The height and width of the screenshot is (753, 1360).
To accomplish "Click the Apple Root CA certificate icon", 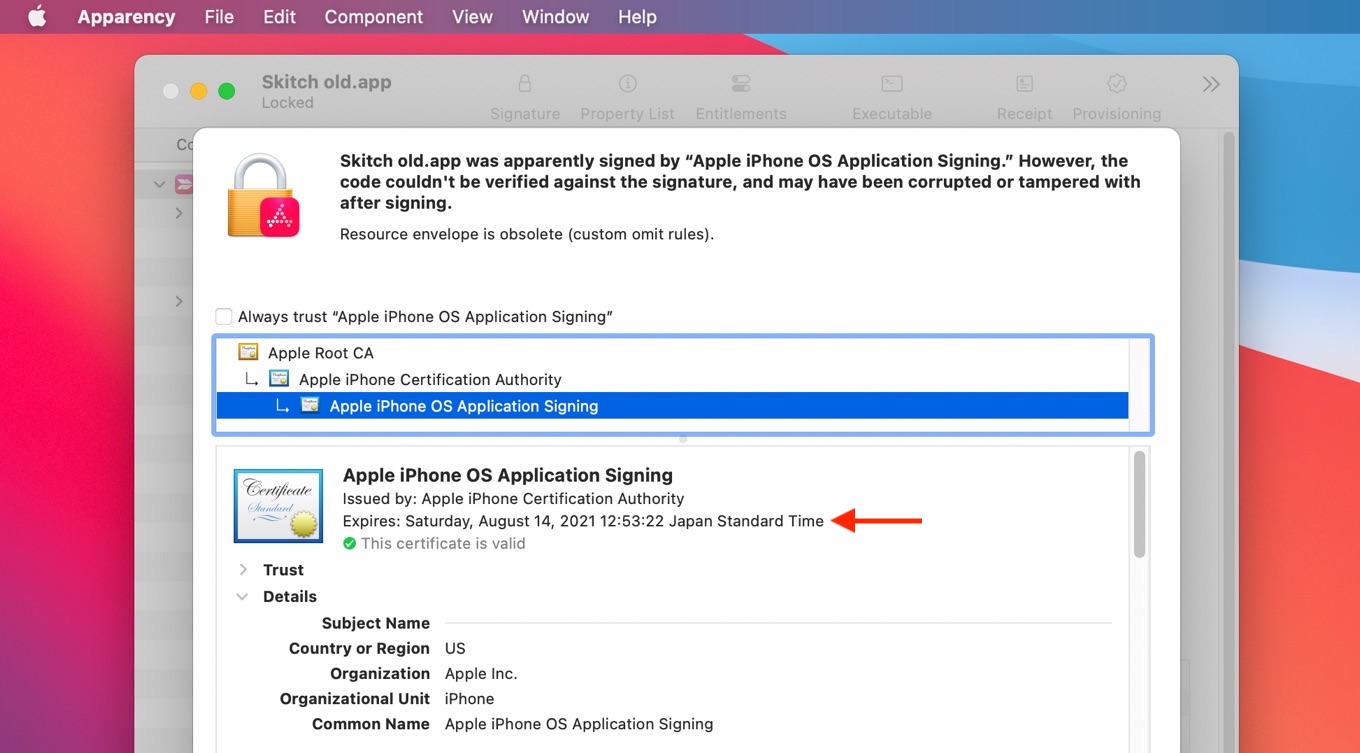I will [x=248, y=352].
